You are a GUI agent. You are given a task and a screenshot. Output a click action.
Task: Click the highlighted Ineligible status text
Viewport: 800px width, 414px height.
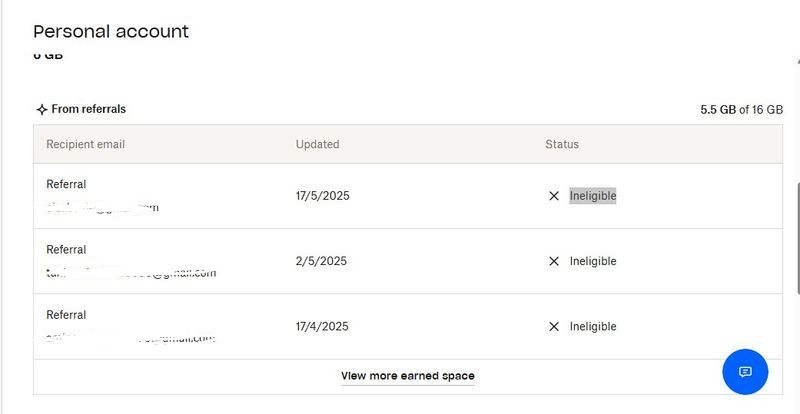coord(593,196)
